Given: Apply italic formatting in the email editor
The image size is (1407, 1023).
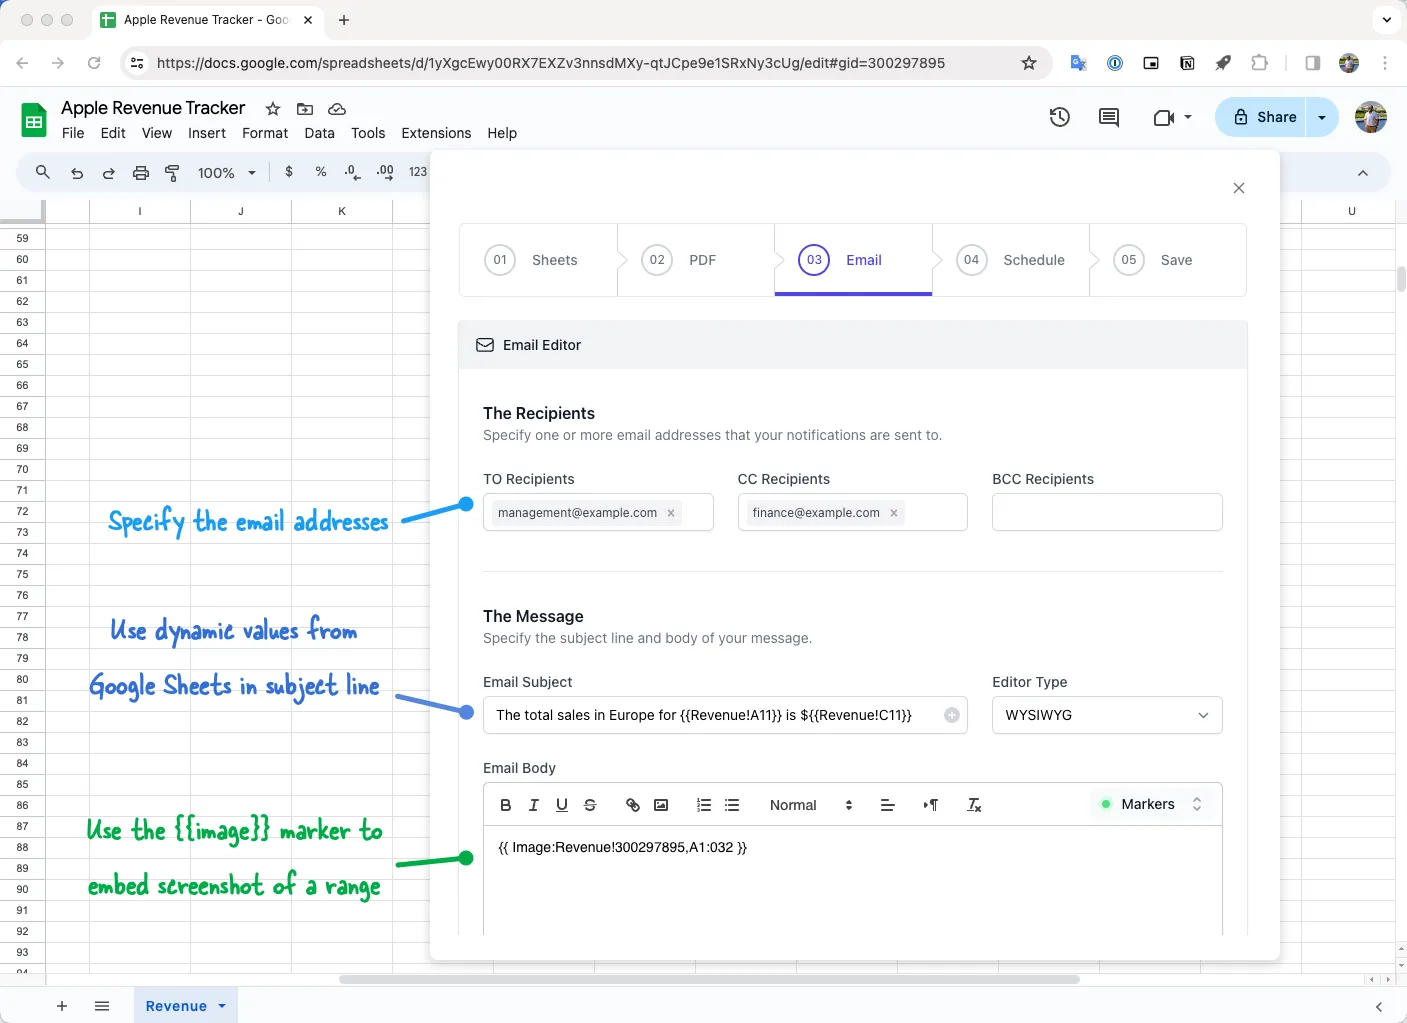Looking at the screenshot, I should (x=534, y=805).
